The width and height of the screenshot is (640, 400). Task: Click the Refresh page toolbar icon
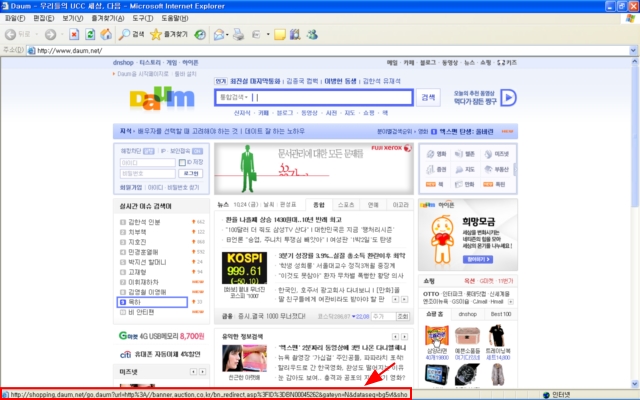(90, 35)
